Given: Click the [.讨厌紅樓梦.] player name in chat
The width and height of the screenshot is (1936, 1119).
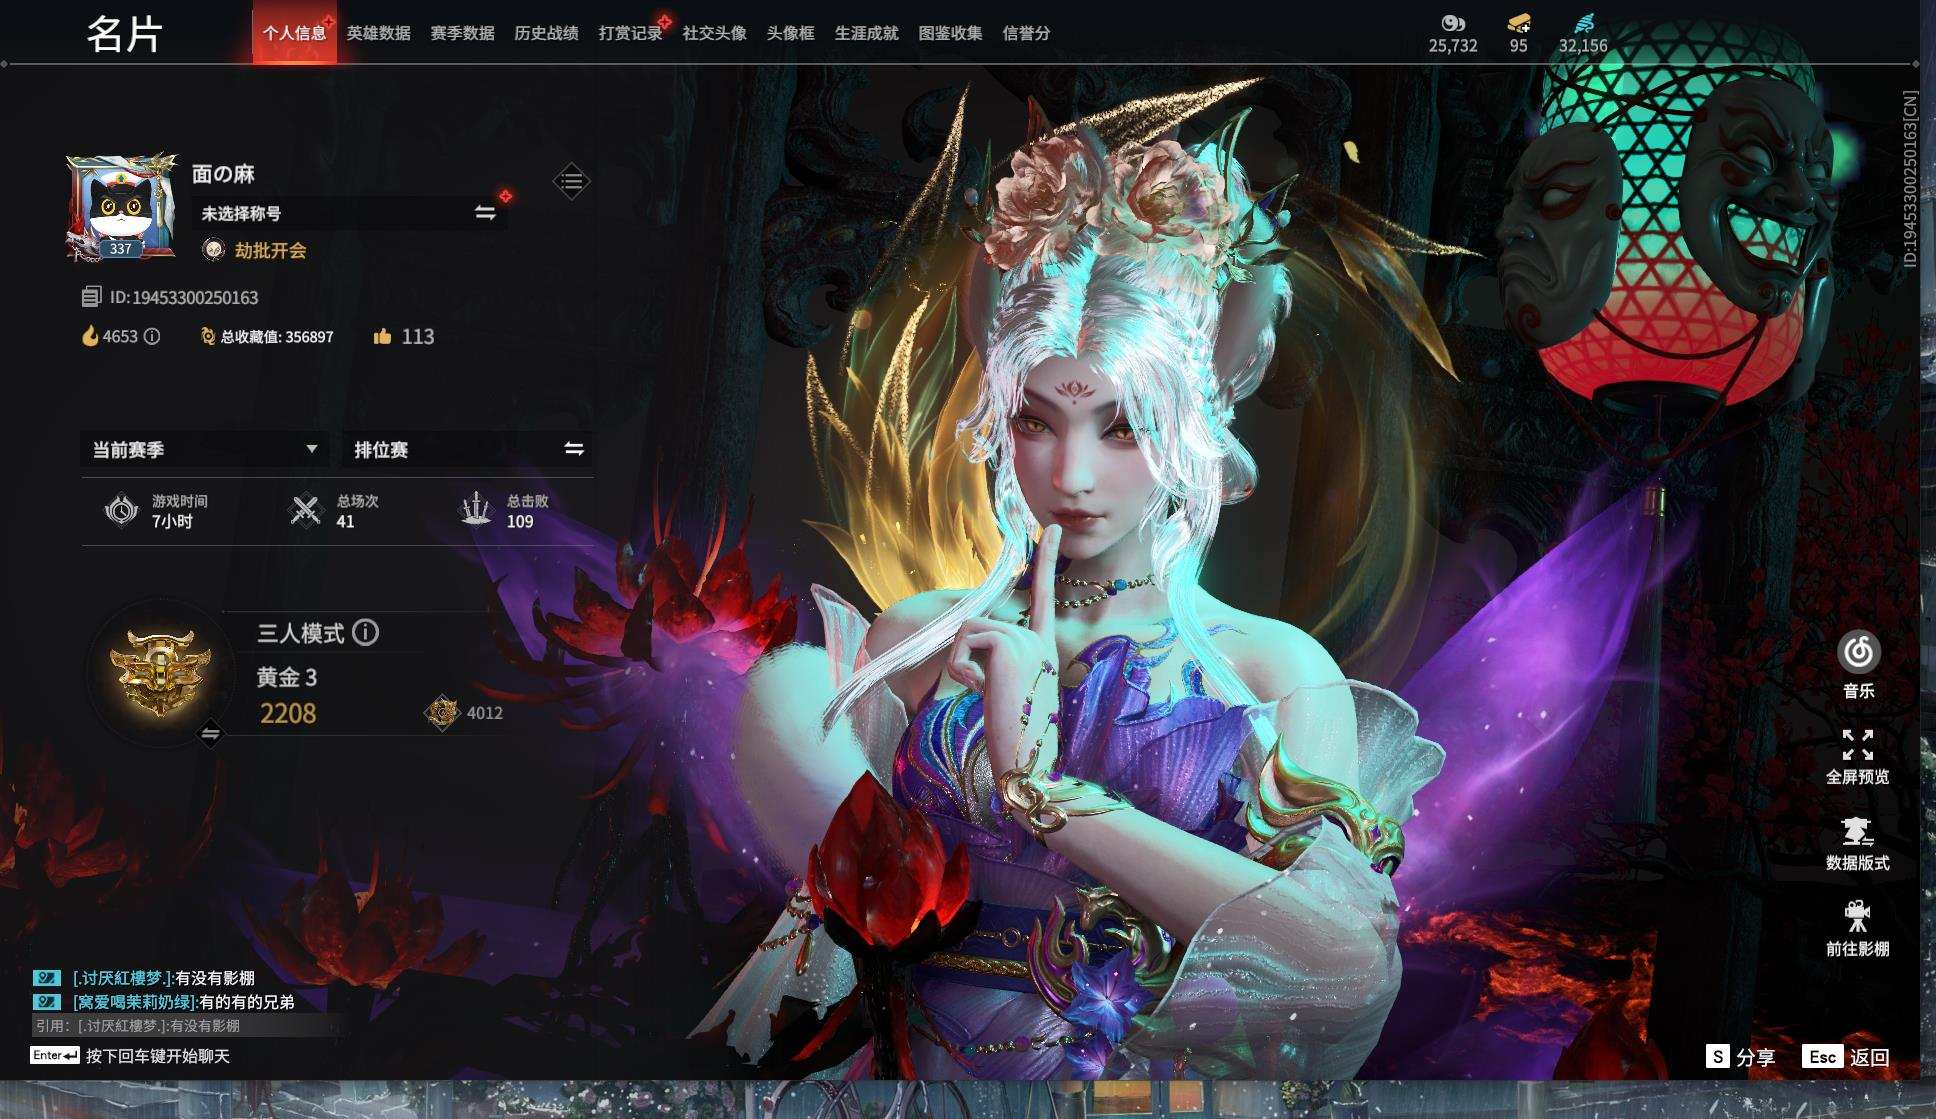Looking at the screenshot, I should point(123,978).
